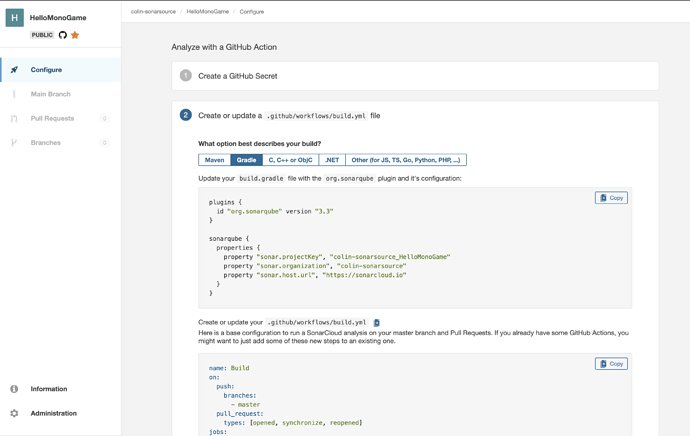Click the Administration gear icon

pos(14,413)
